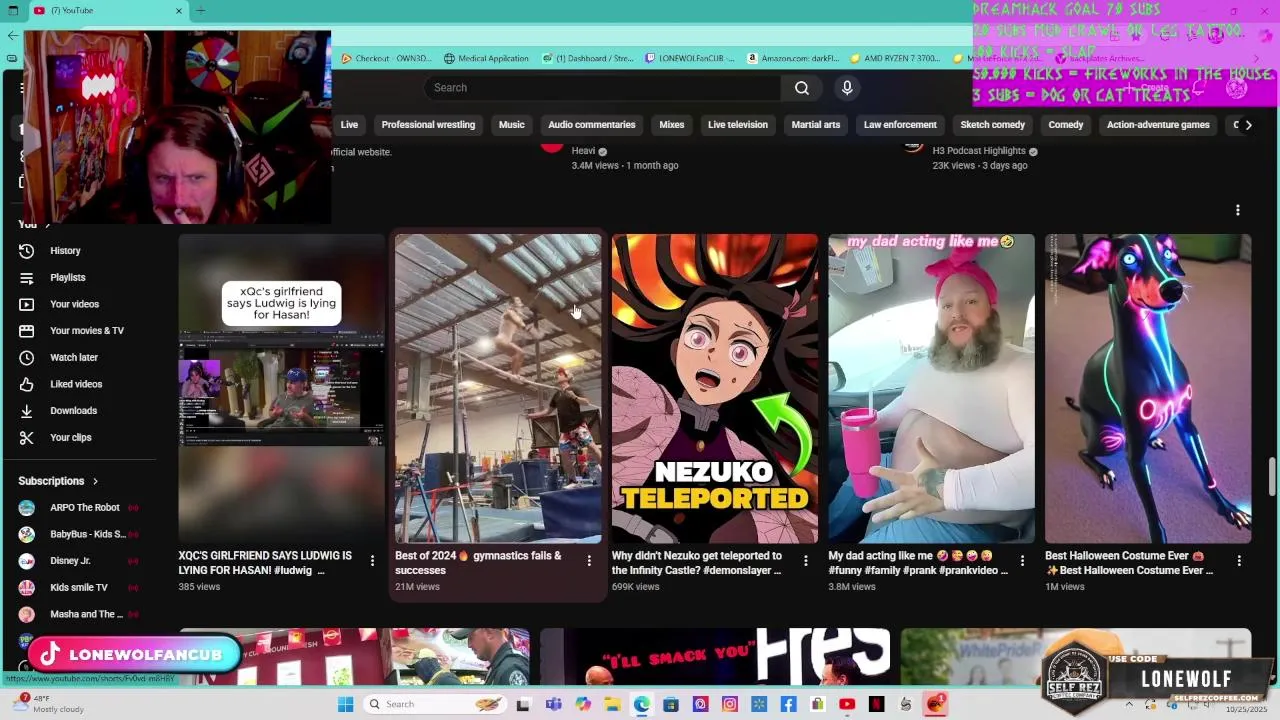
Task: Open options for gymnastics fails short
Action: [589, 561]
